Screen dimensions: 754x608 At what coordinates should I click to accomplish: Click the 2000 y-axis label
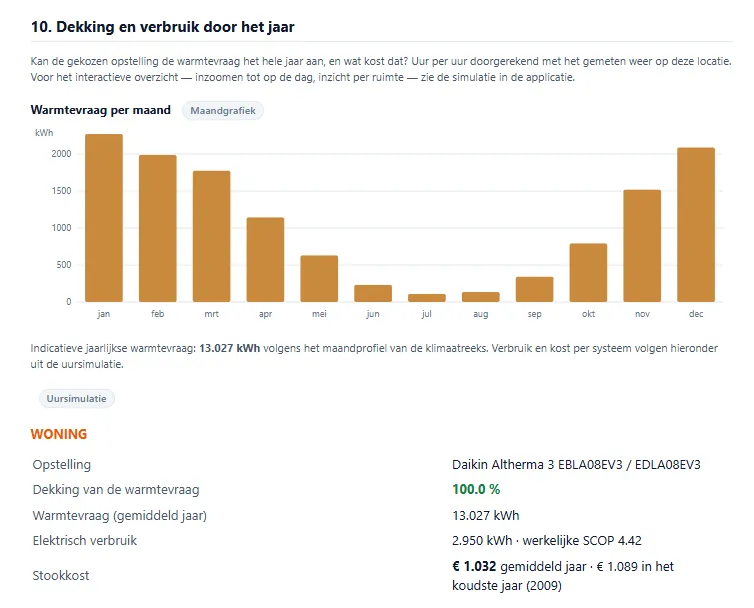62,154
